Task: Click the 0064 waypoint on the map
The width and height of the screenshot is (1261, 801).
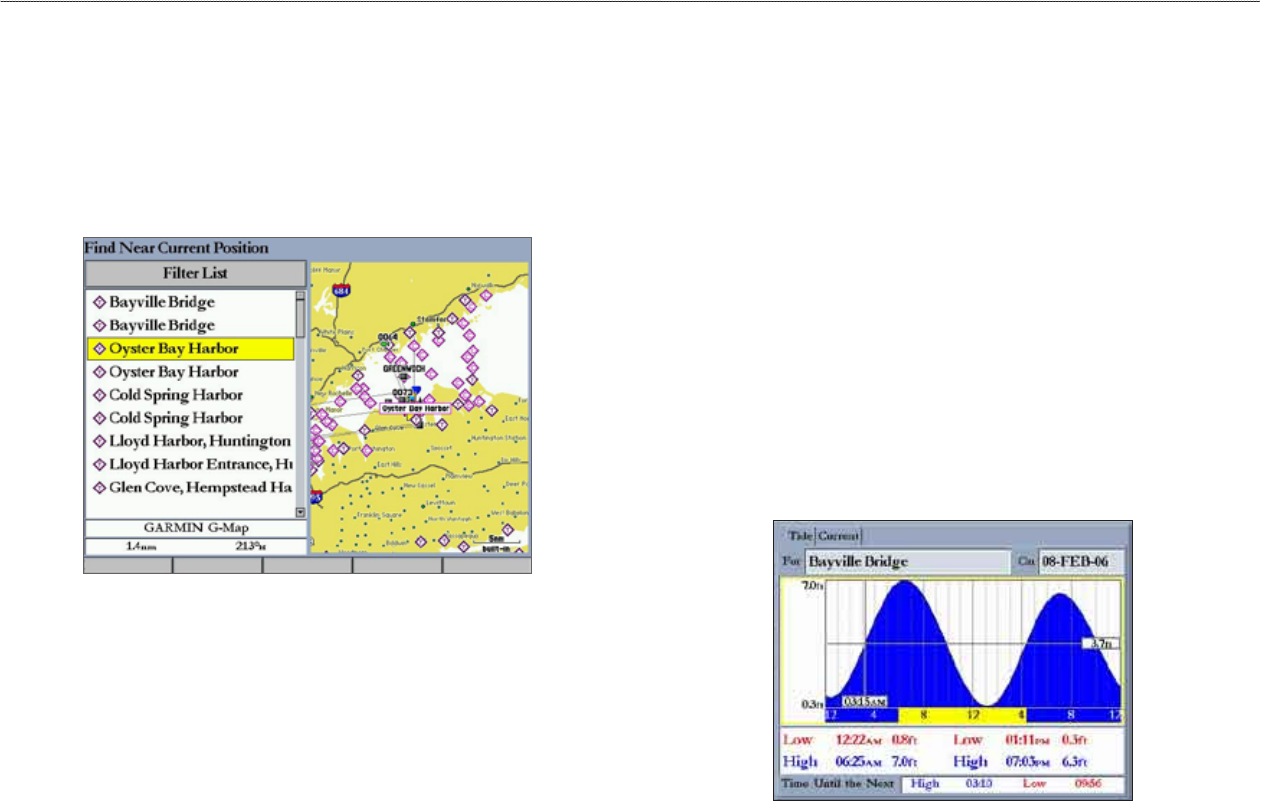Action: click(x=388, y=338)
